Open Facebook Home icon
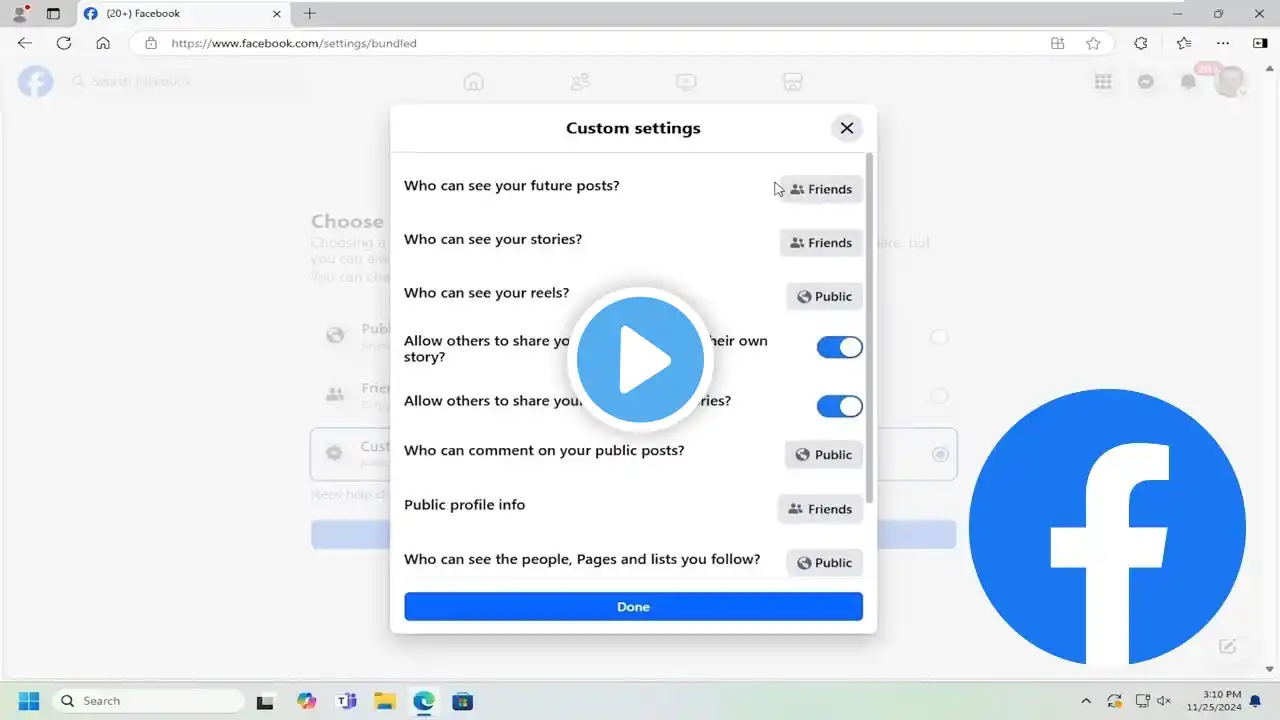Image resolution: width=1280 pixels, height=720 pixels. click(x=474, y=82)
